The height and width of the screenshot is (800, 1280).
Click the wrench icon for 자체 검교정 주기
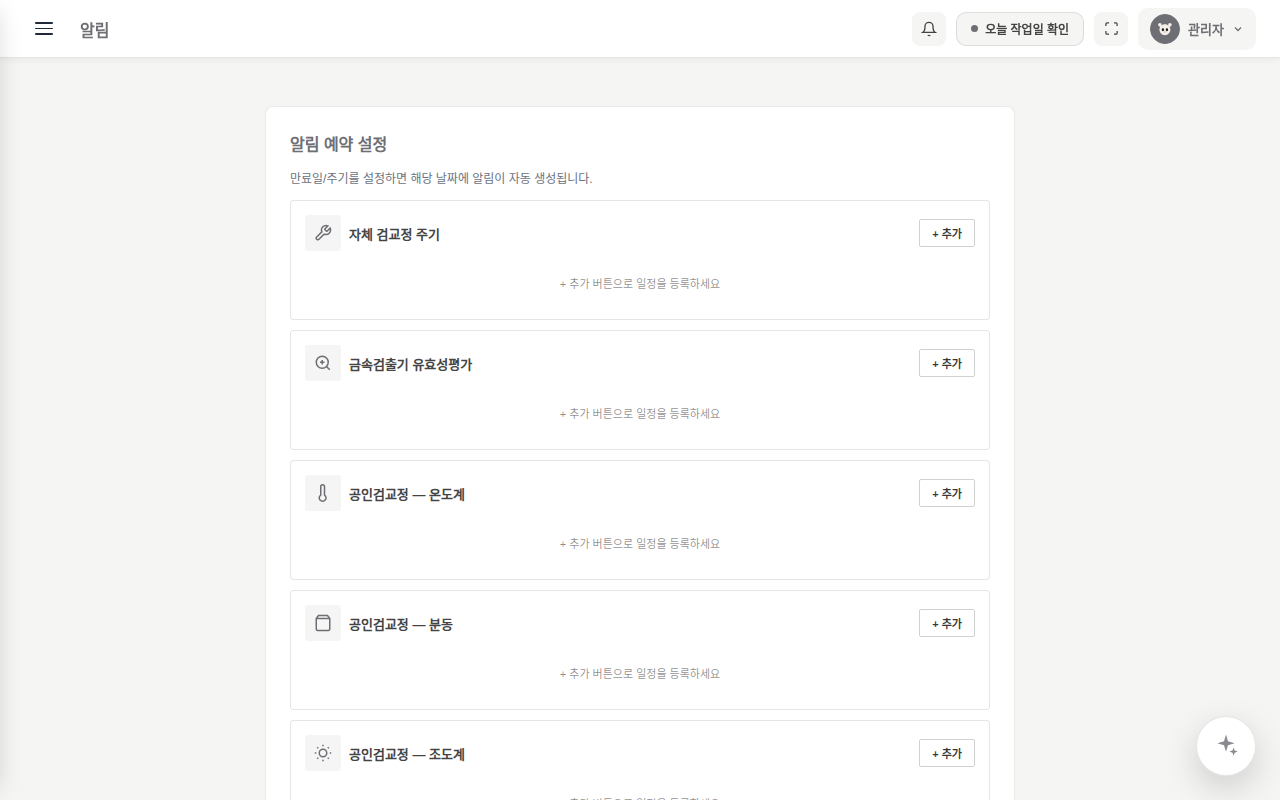tap(323, 233)
